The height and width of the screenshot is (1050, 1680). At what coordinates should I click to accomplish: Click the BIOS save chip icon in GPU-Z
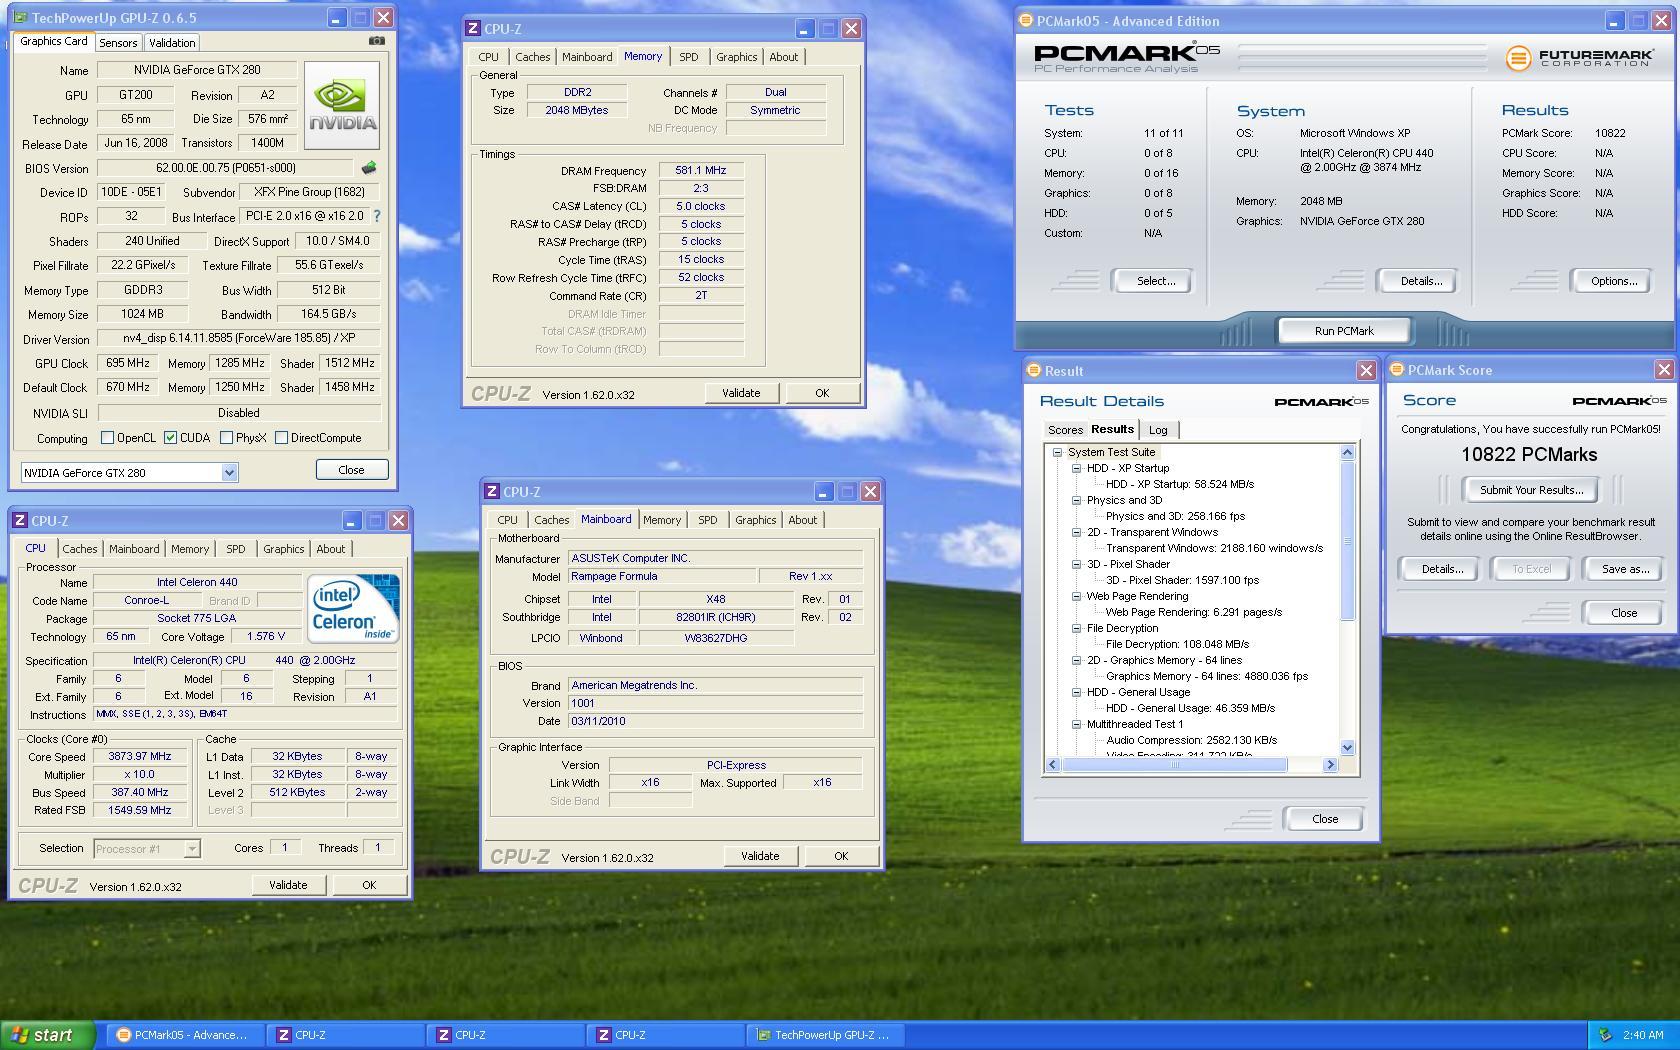[x=369, y=168]
